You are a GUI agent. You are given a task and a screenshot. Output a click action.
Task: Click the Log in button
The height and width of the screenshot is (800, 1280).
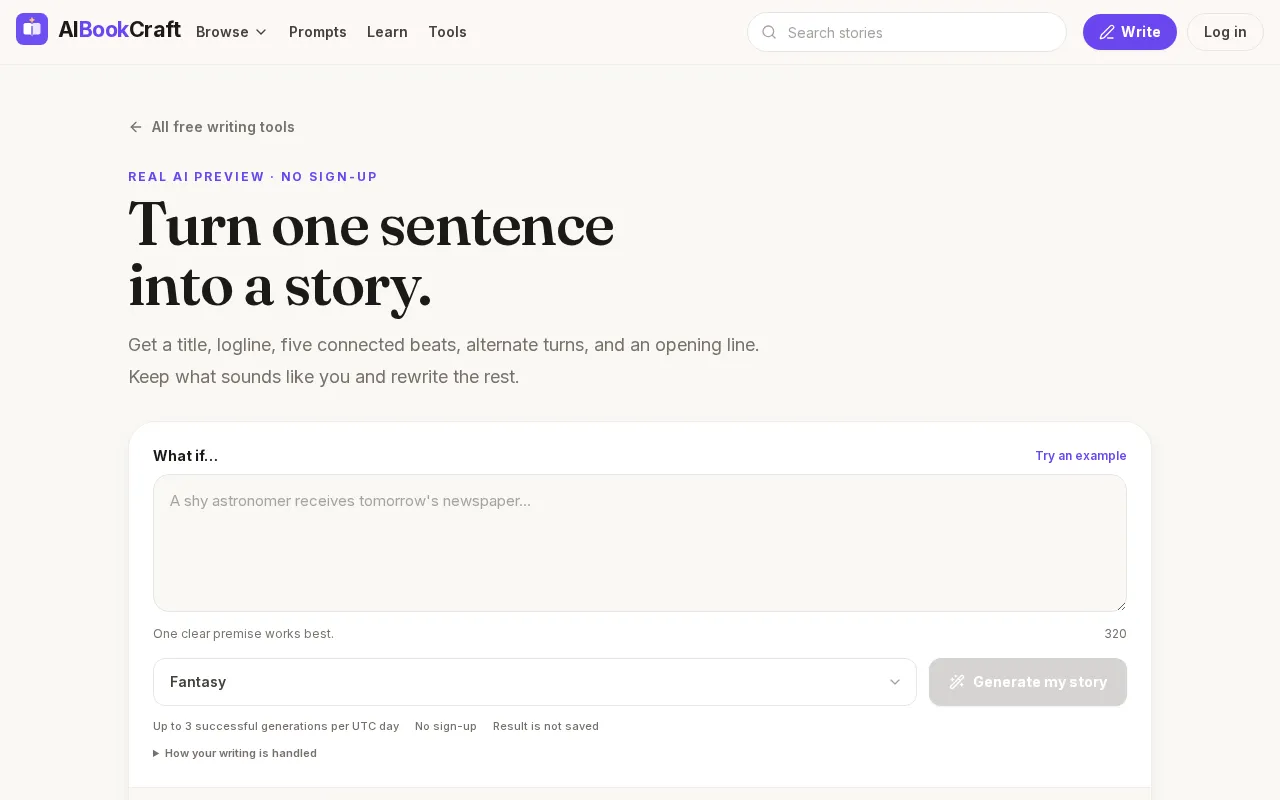1225,32
